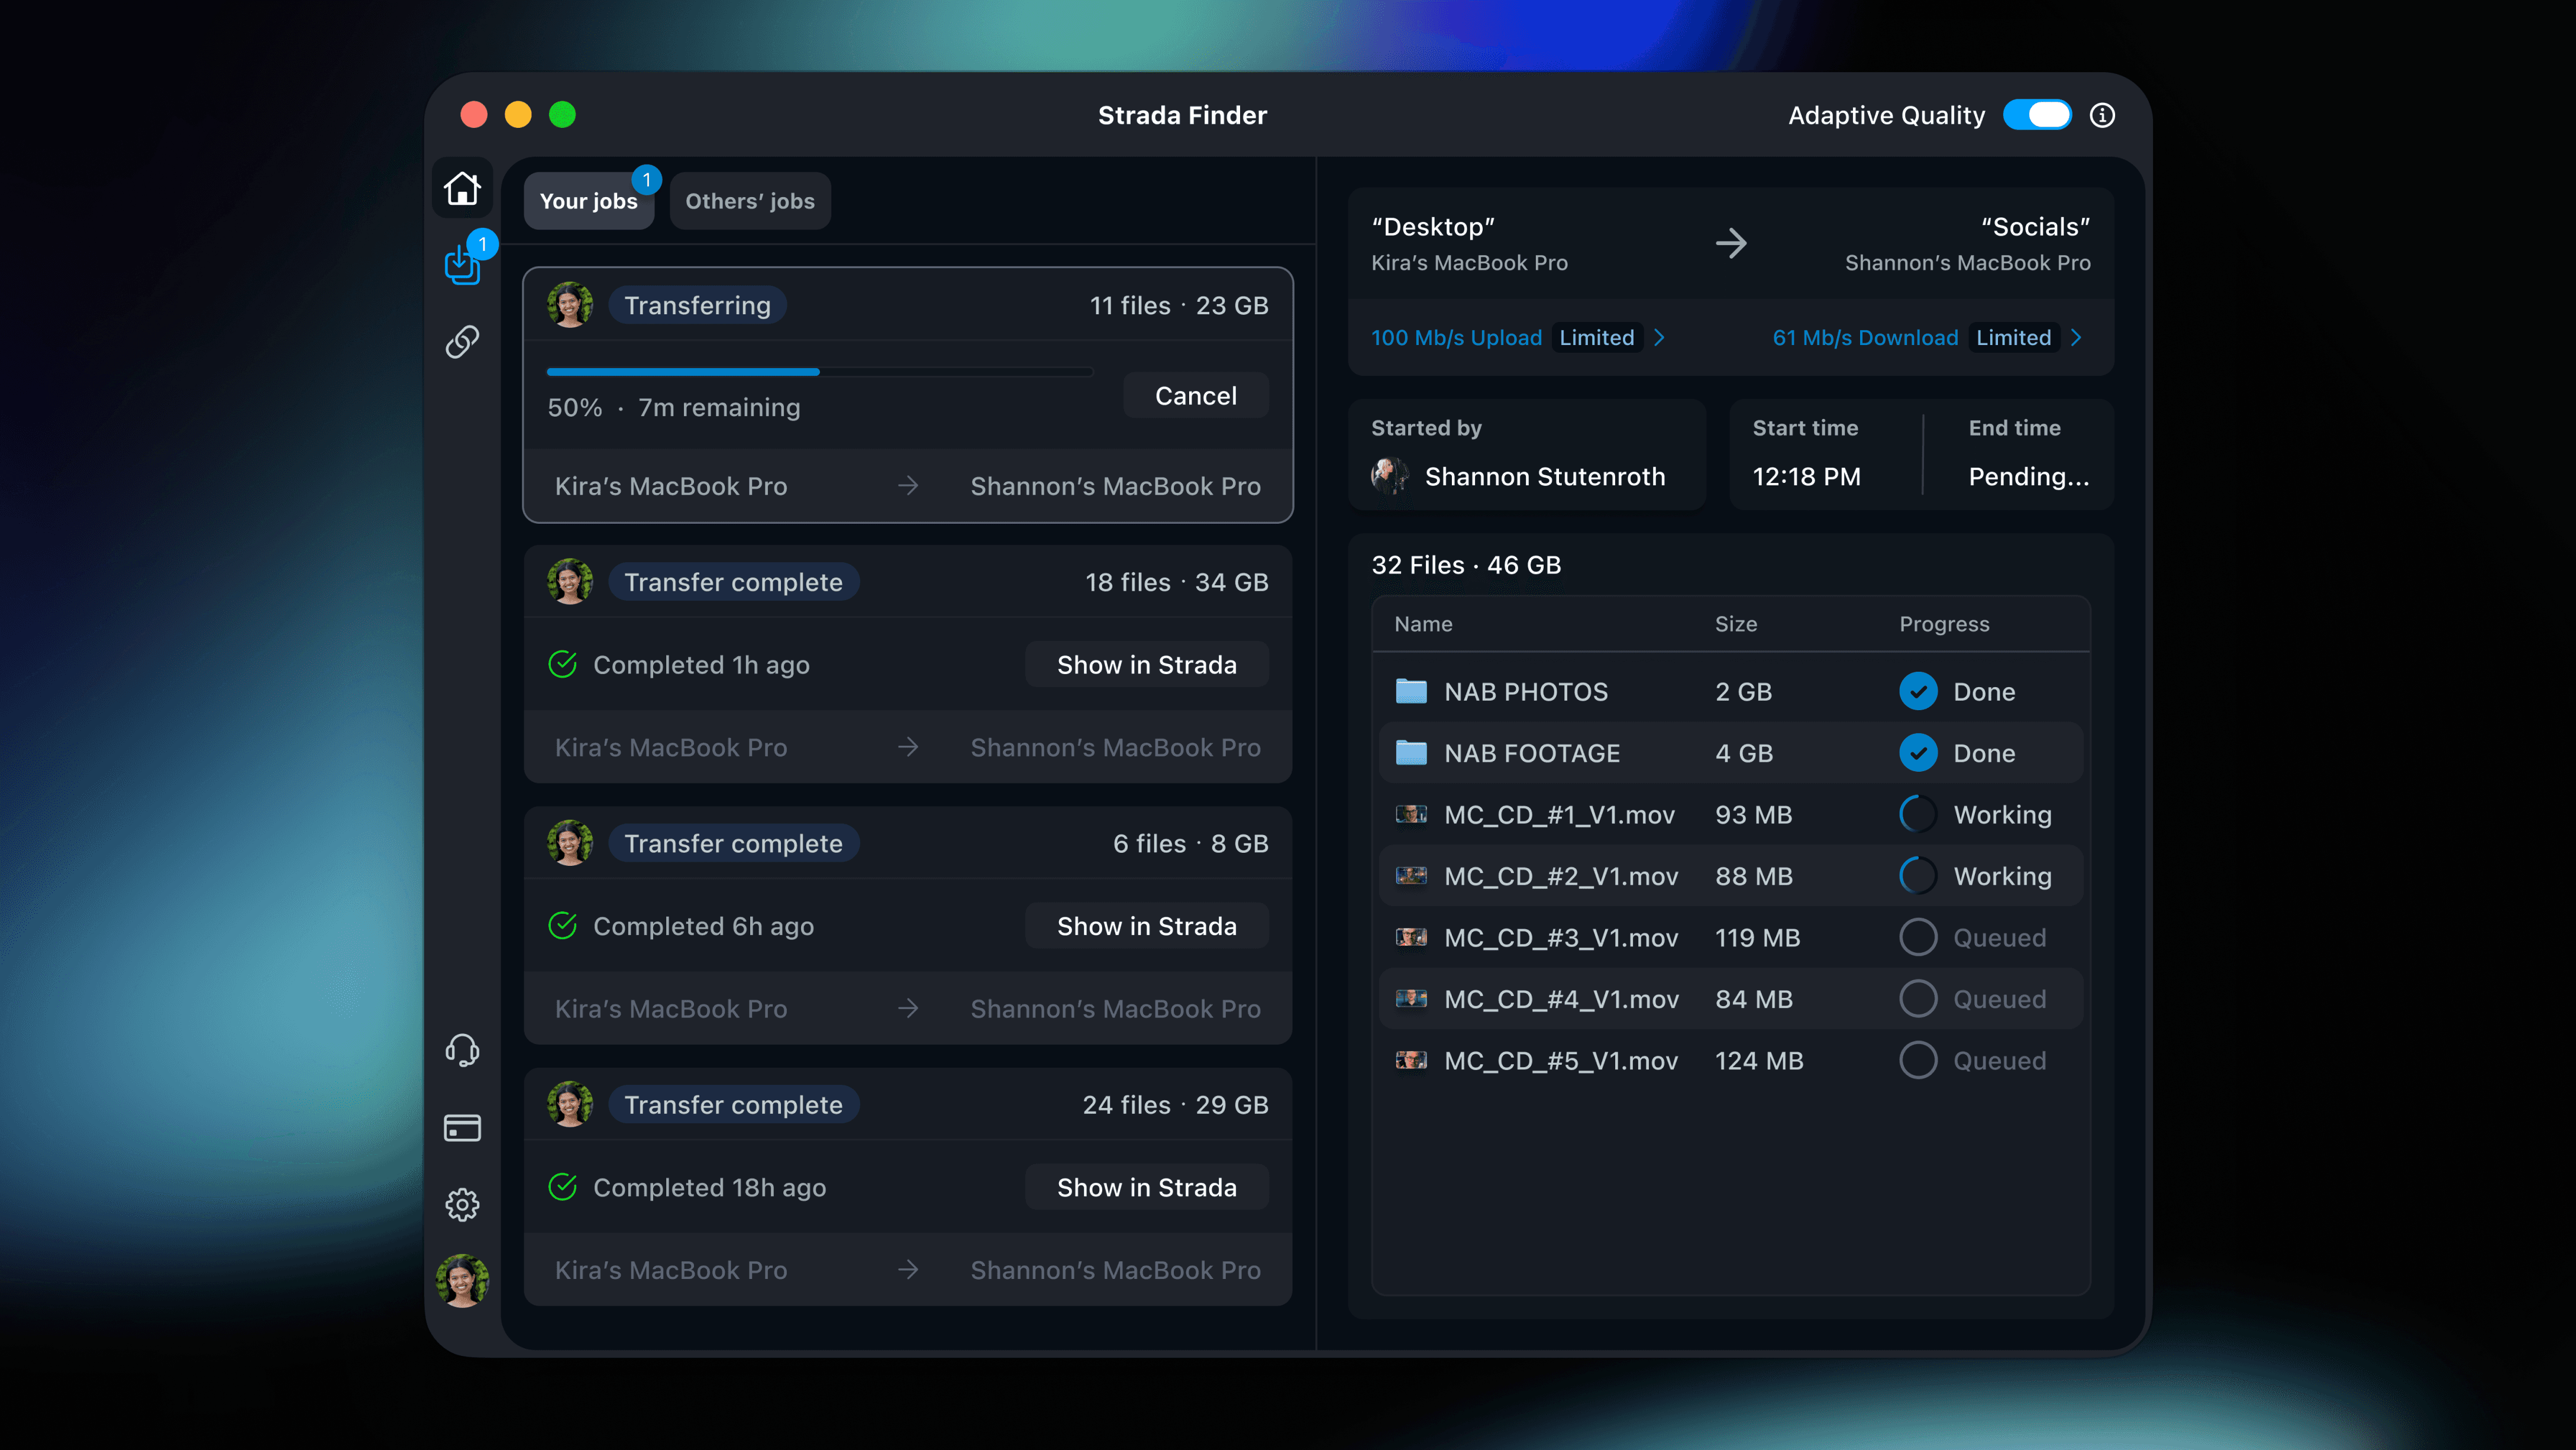Select the Transferring 11 files job card
2576x1450 pixels.
pyautogui.click(x=908, y=395)
